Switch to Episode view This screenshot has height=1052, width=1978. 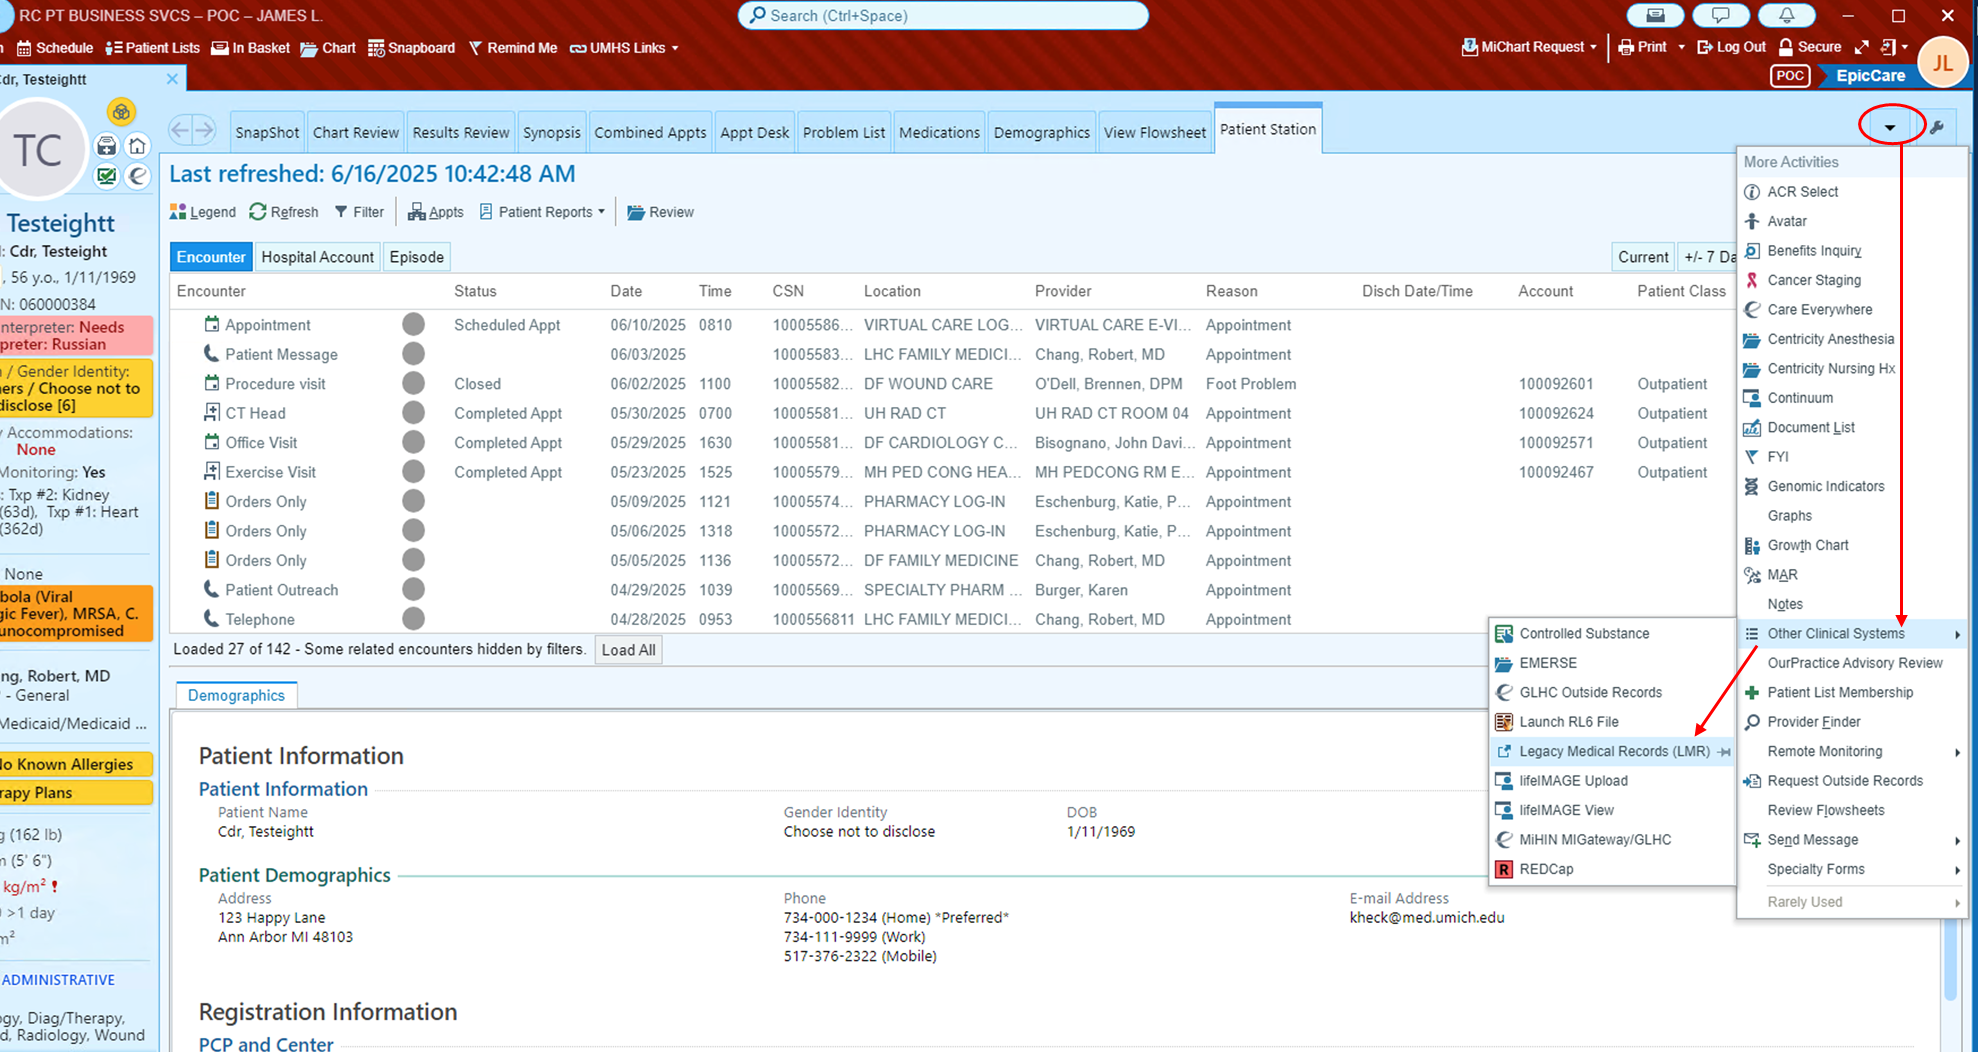[416, 257]
